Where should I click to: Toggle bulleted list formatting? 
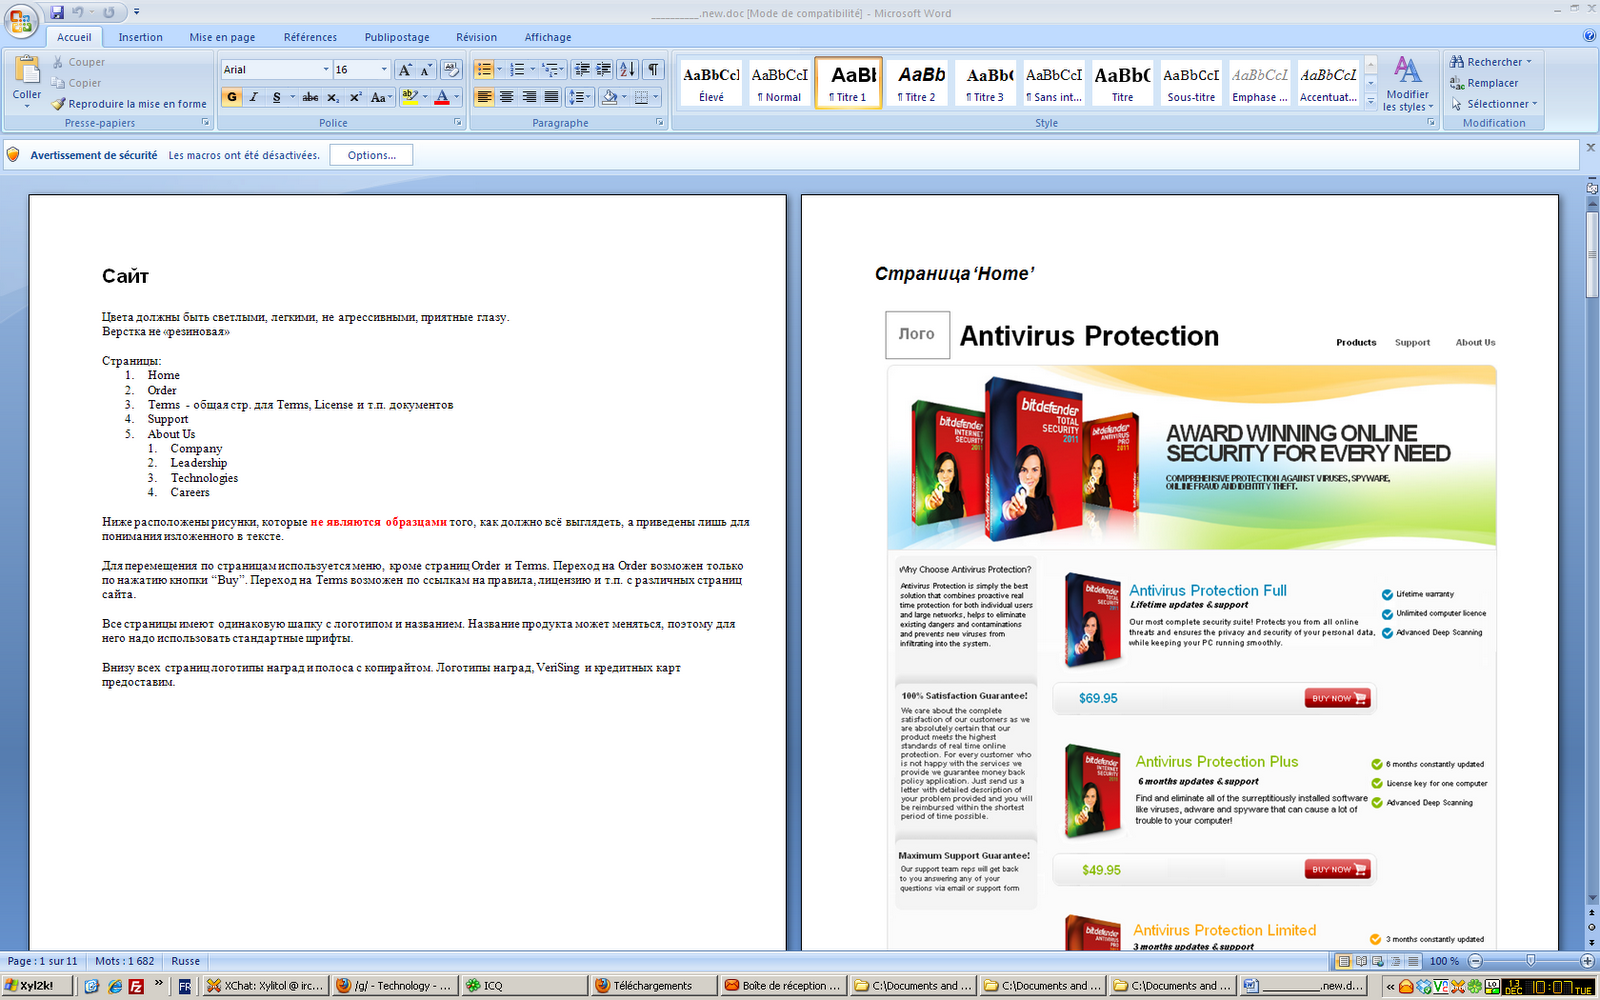coord(484,69)
